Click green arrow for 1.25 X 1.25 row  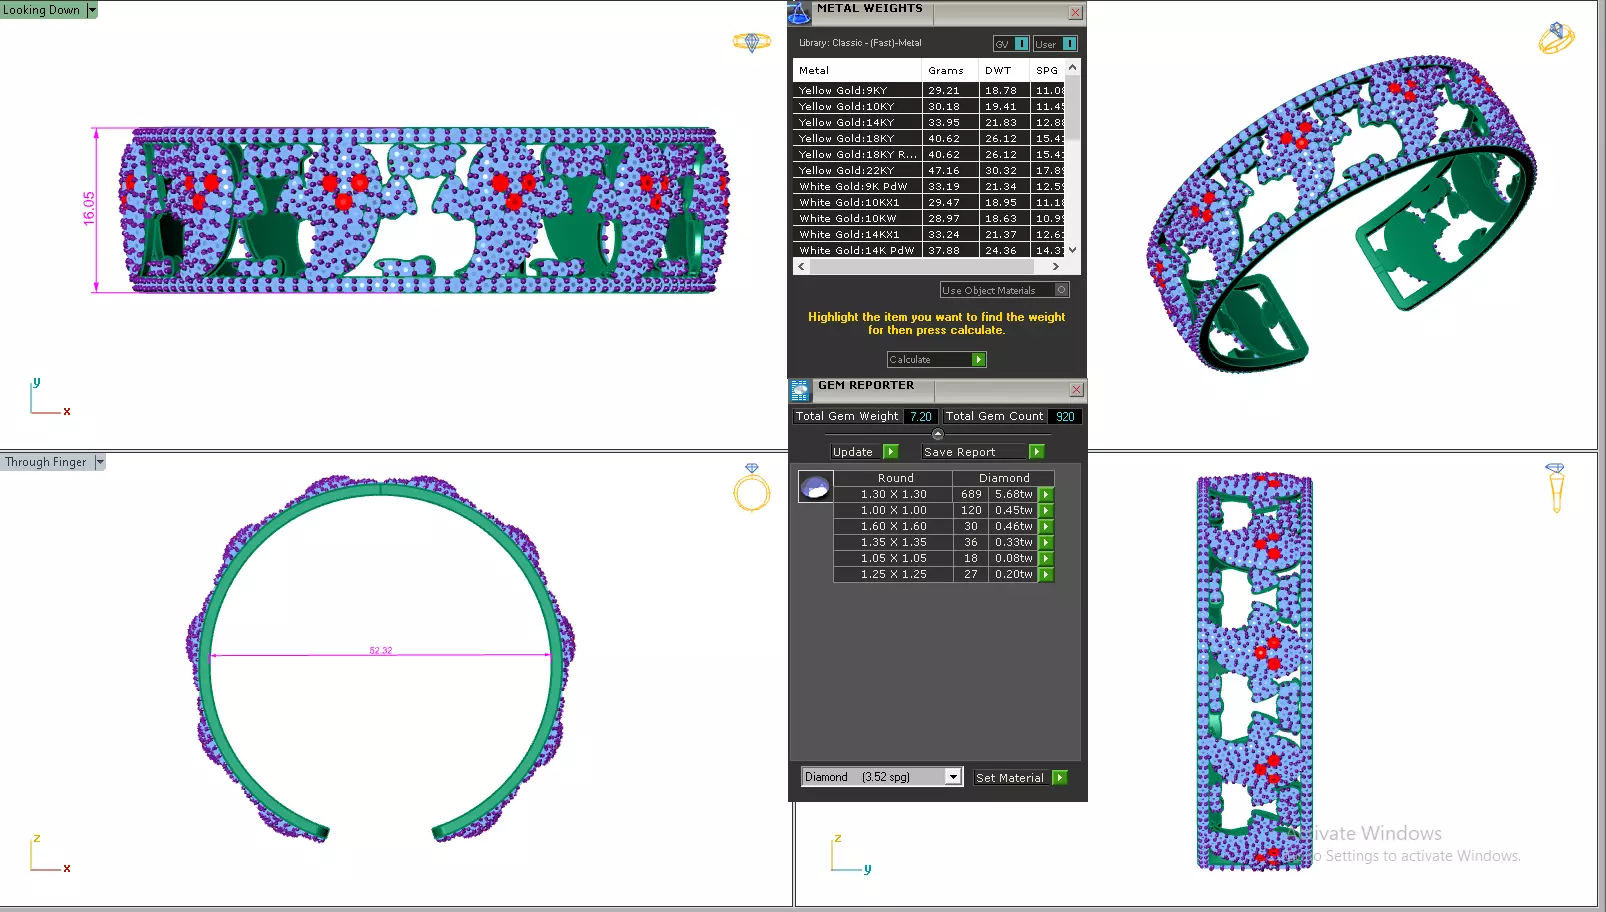[1046, 575]
